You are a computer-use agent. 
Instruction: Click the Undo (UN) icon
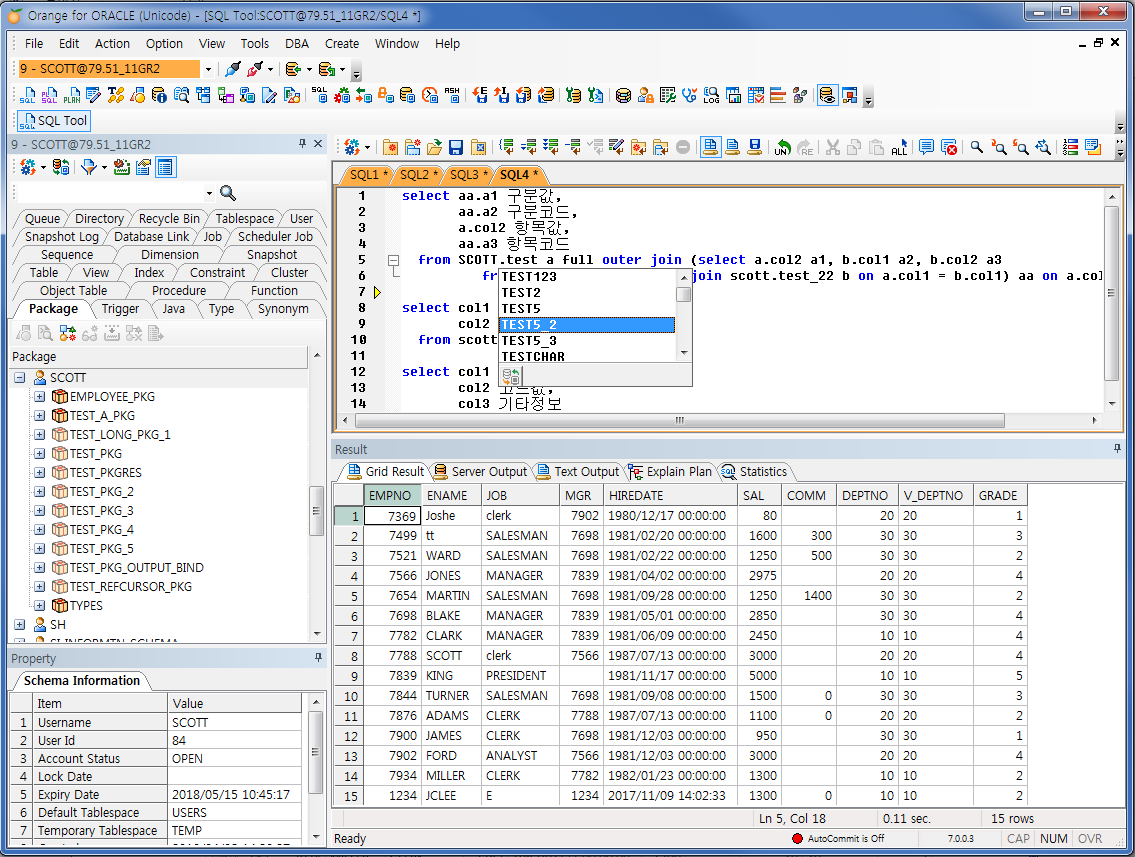[x=782, y=148]
